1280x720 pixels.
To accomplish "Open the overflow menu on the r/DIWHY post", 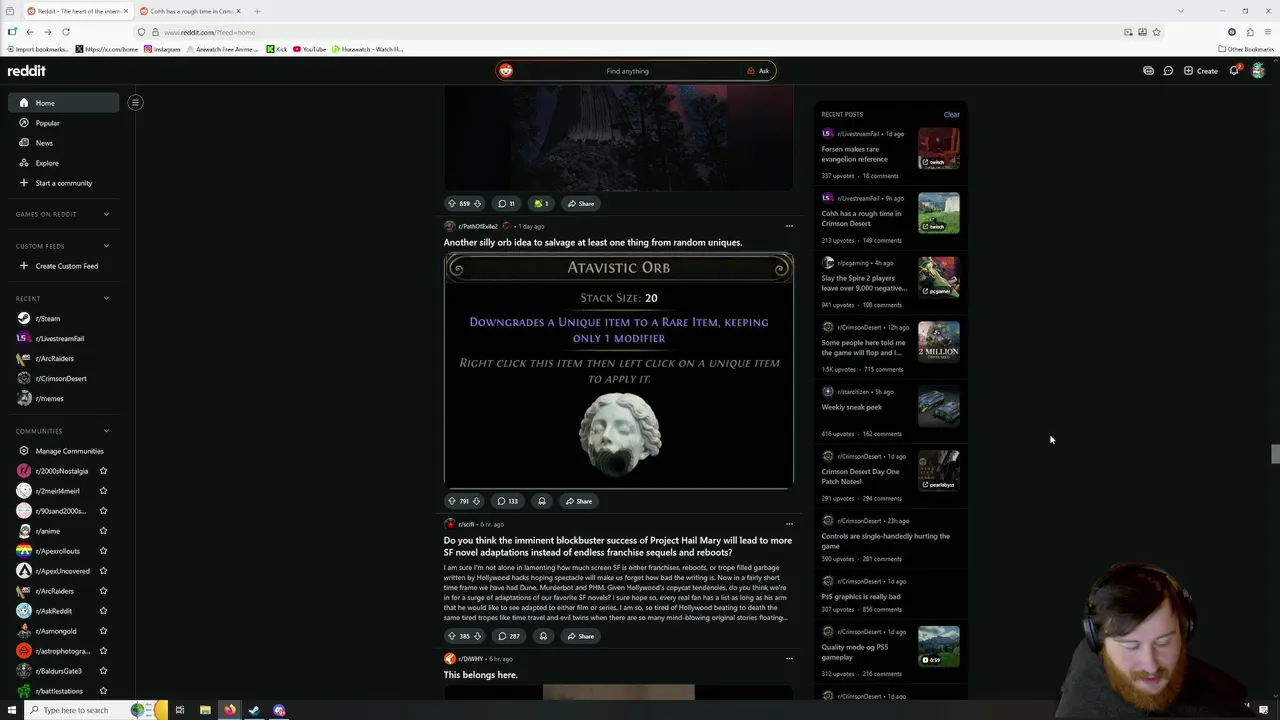I will pos(789,659).
